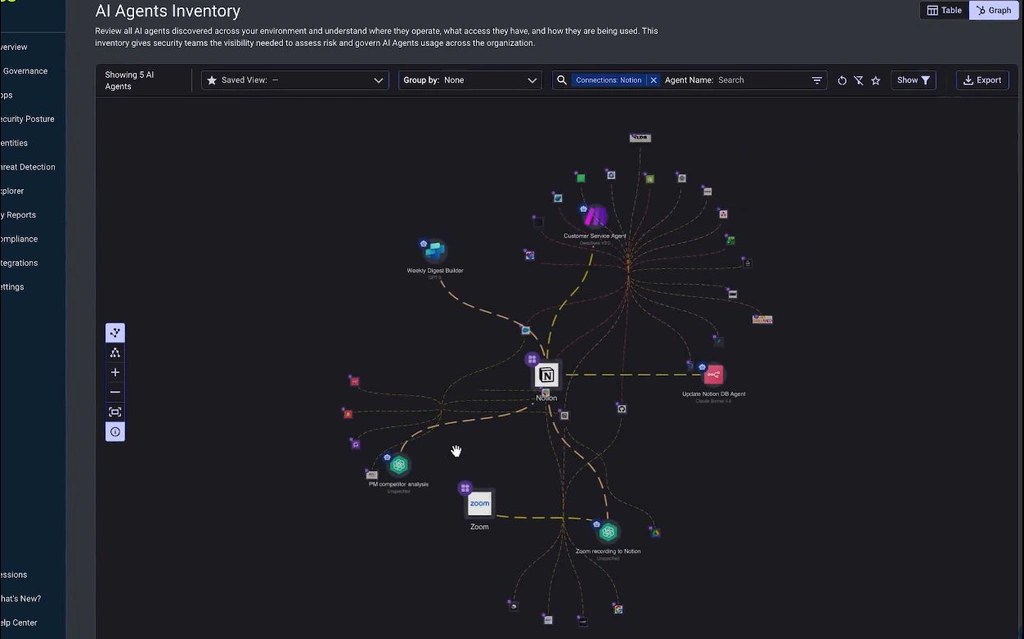1024x639 pixels.
Task: Remove the Connections: Notion filter chip
Action: click(653, 80)
